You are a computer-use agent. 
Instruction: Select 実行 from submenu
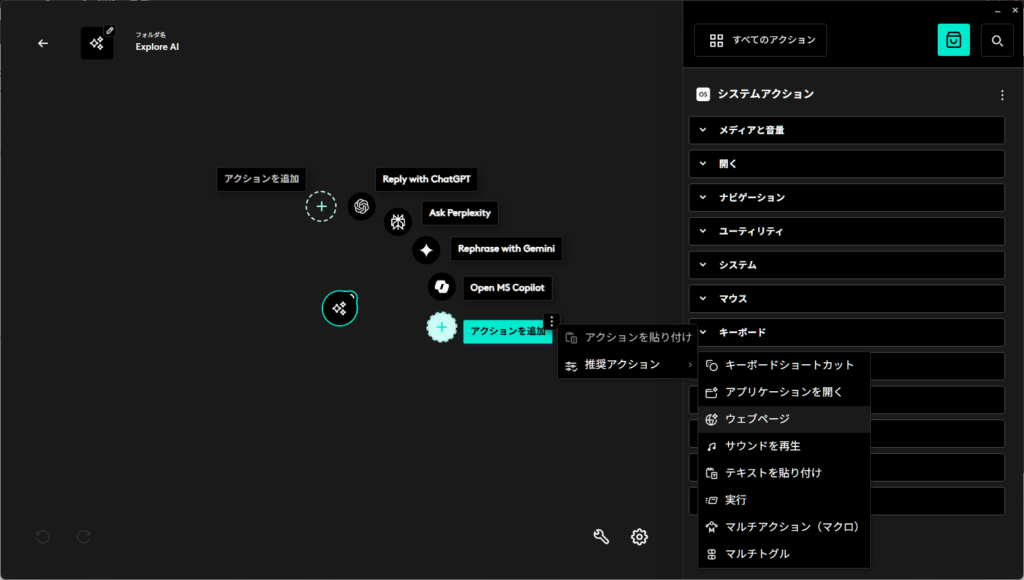(784, 500)
